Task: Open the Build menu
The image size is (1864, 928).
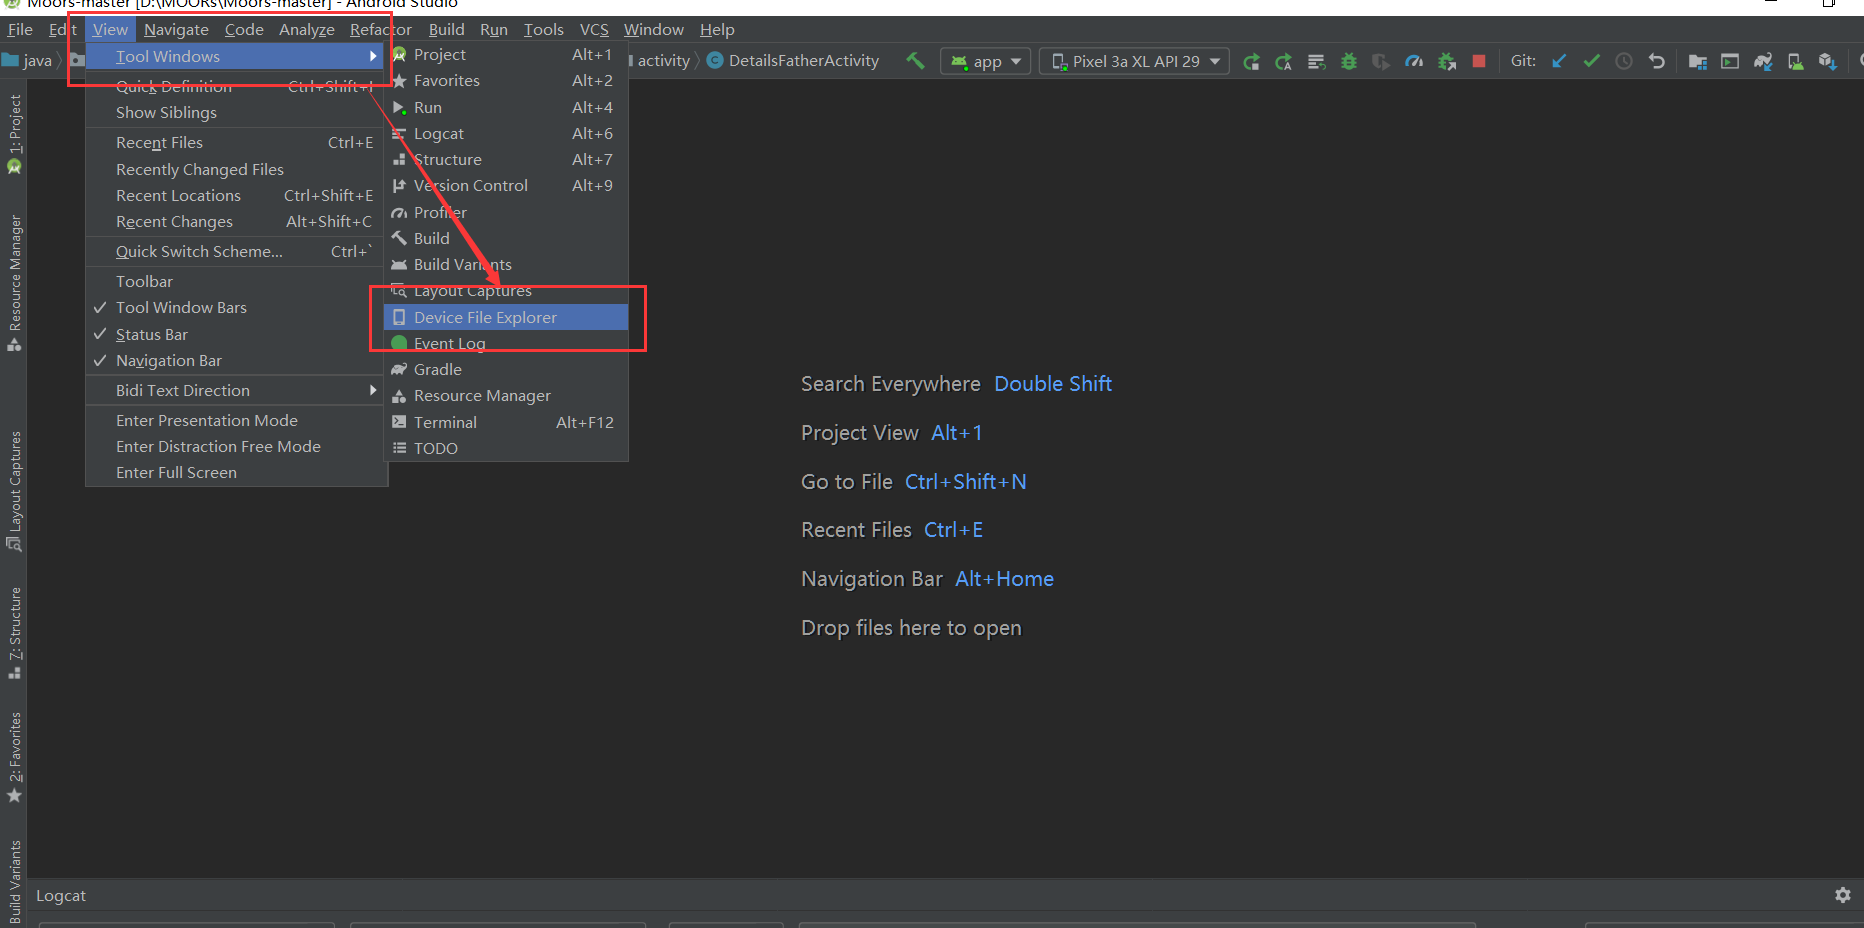Action: (x=447, y=29)
